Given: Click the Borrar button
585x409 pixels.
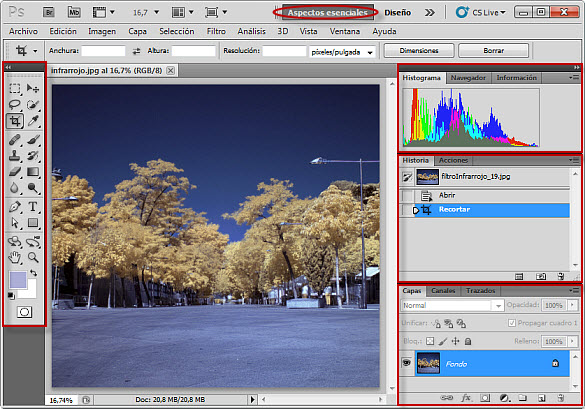Looking at the screenshot, I should point(493,50).
